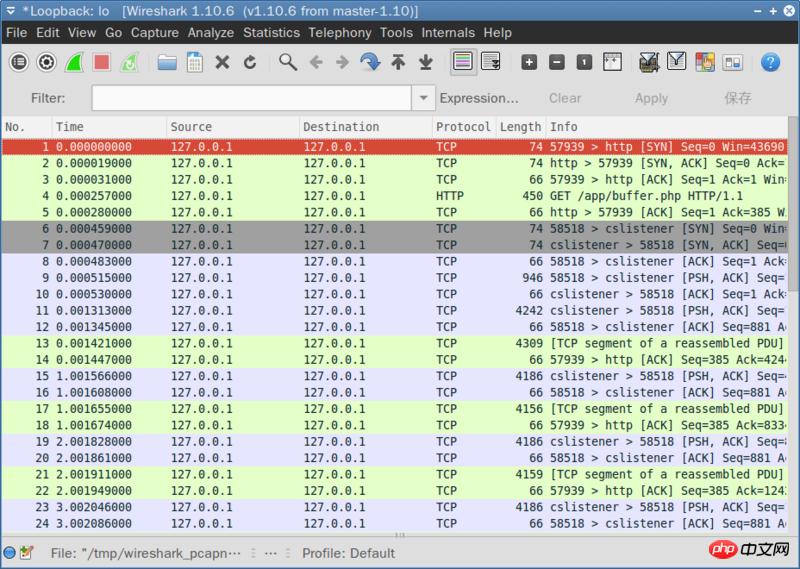The height and width of the screenshot is (569, 800).
Task: Open the Capture menu
Action: 155,33
